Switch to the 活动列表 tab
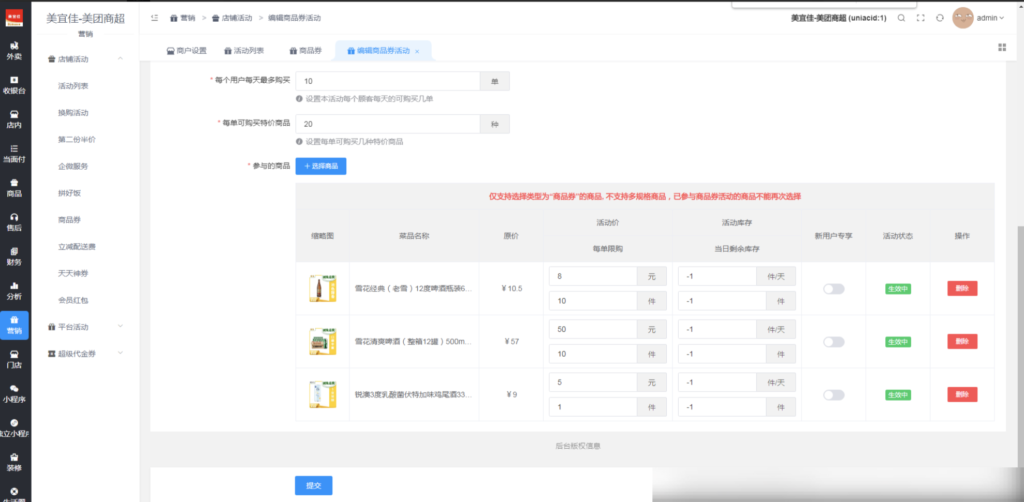Image resolution: width=1024 pixels, height=502 pixels. tap(244, 51)
